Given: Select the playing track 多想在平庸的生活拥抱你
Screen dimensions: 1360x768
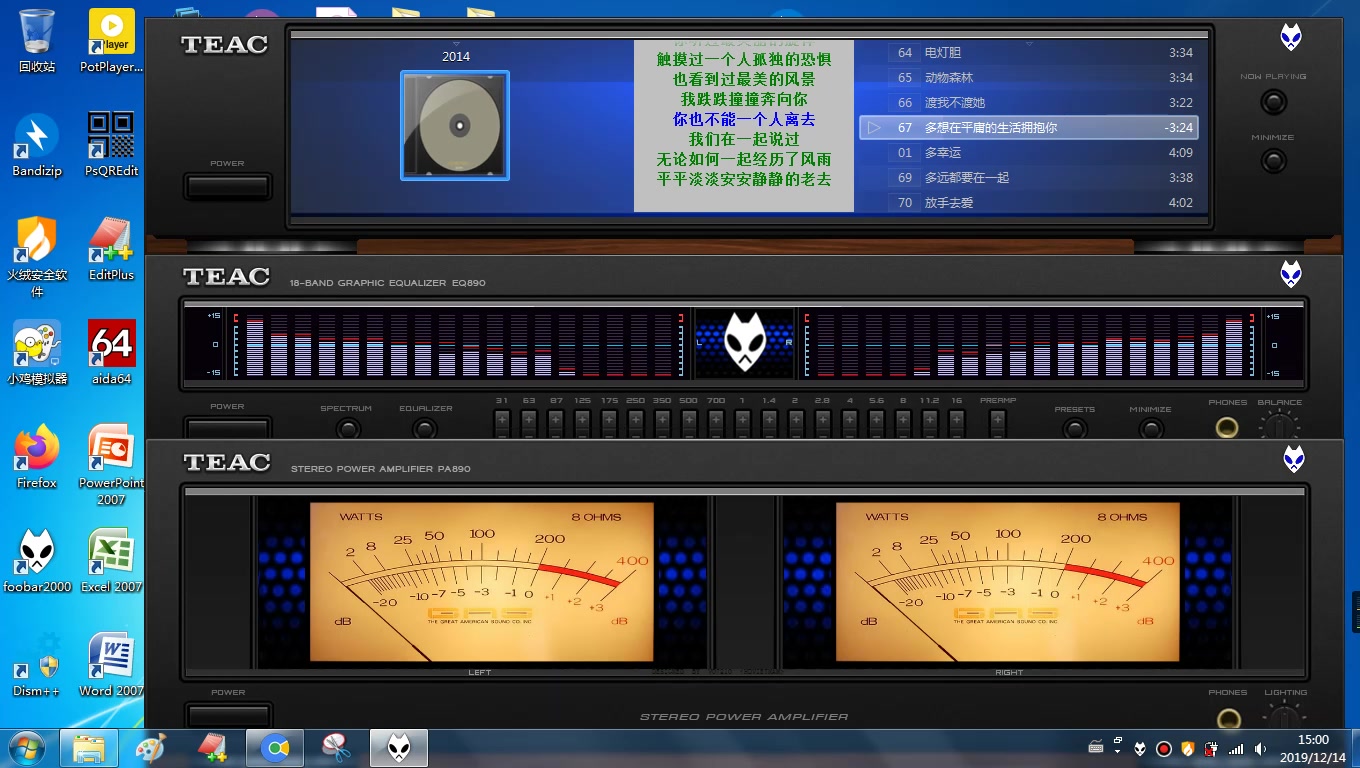Looking at the screenshot, I should (1028, 127).
